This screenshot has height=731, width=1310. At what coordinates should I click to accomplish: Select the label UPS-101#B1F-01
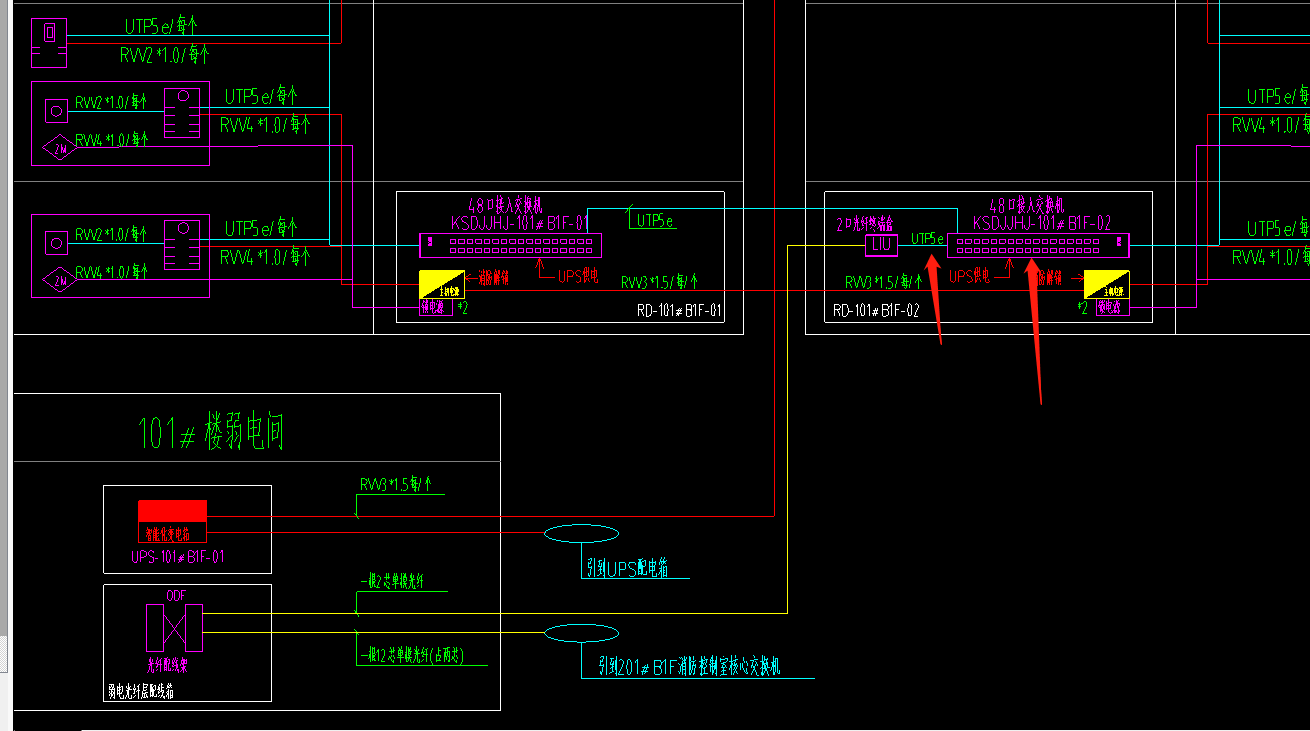coord(178,556)
